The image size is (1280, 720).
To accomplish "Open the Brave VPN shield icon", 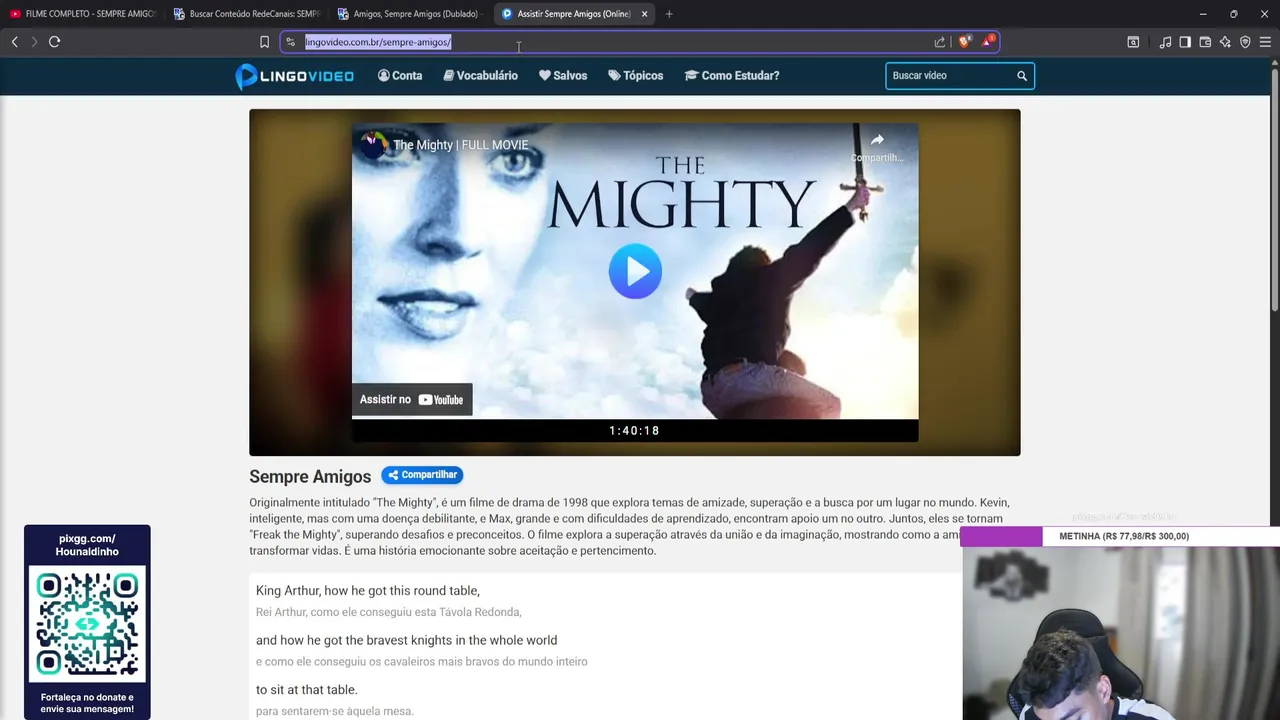I will tap(1245, 42).
